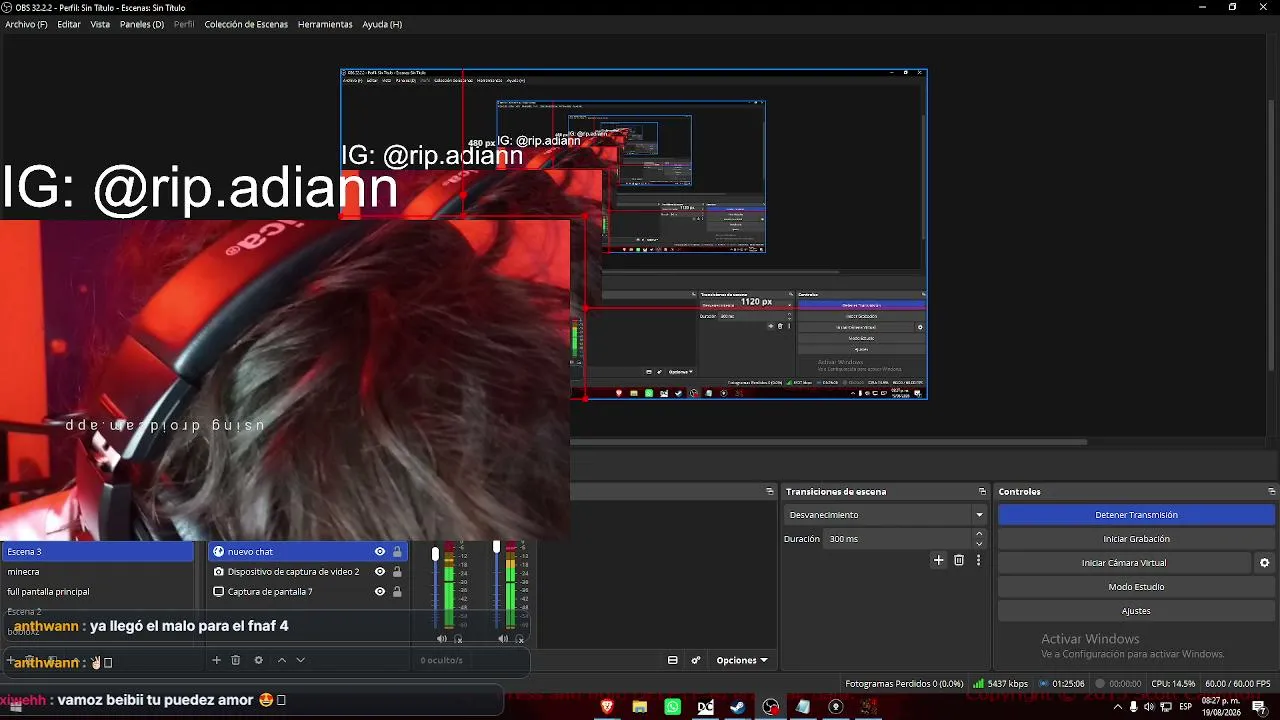Add a new source with the plus icon
Screen dimensions: 1280x720
(x=216, y=660)
